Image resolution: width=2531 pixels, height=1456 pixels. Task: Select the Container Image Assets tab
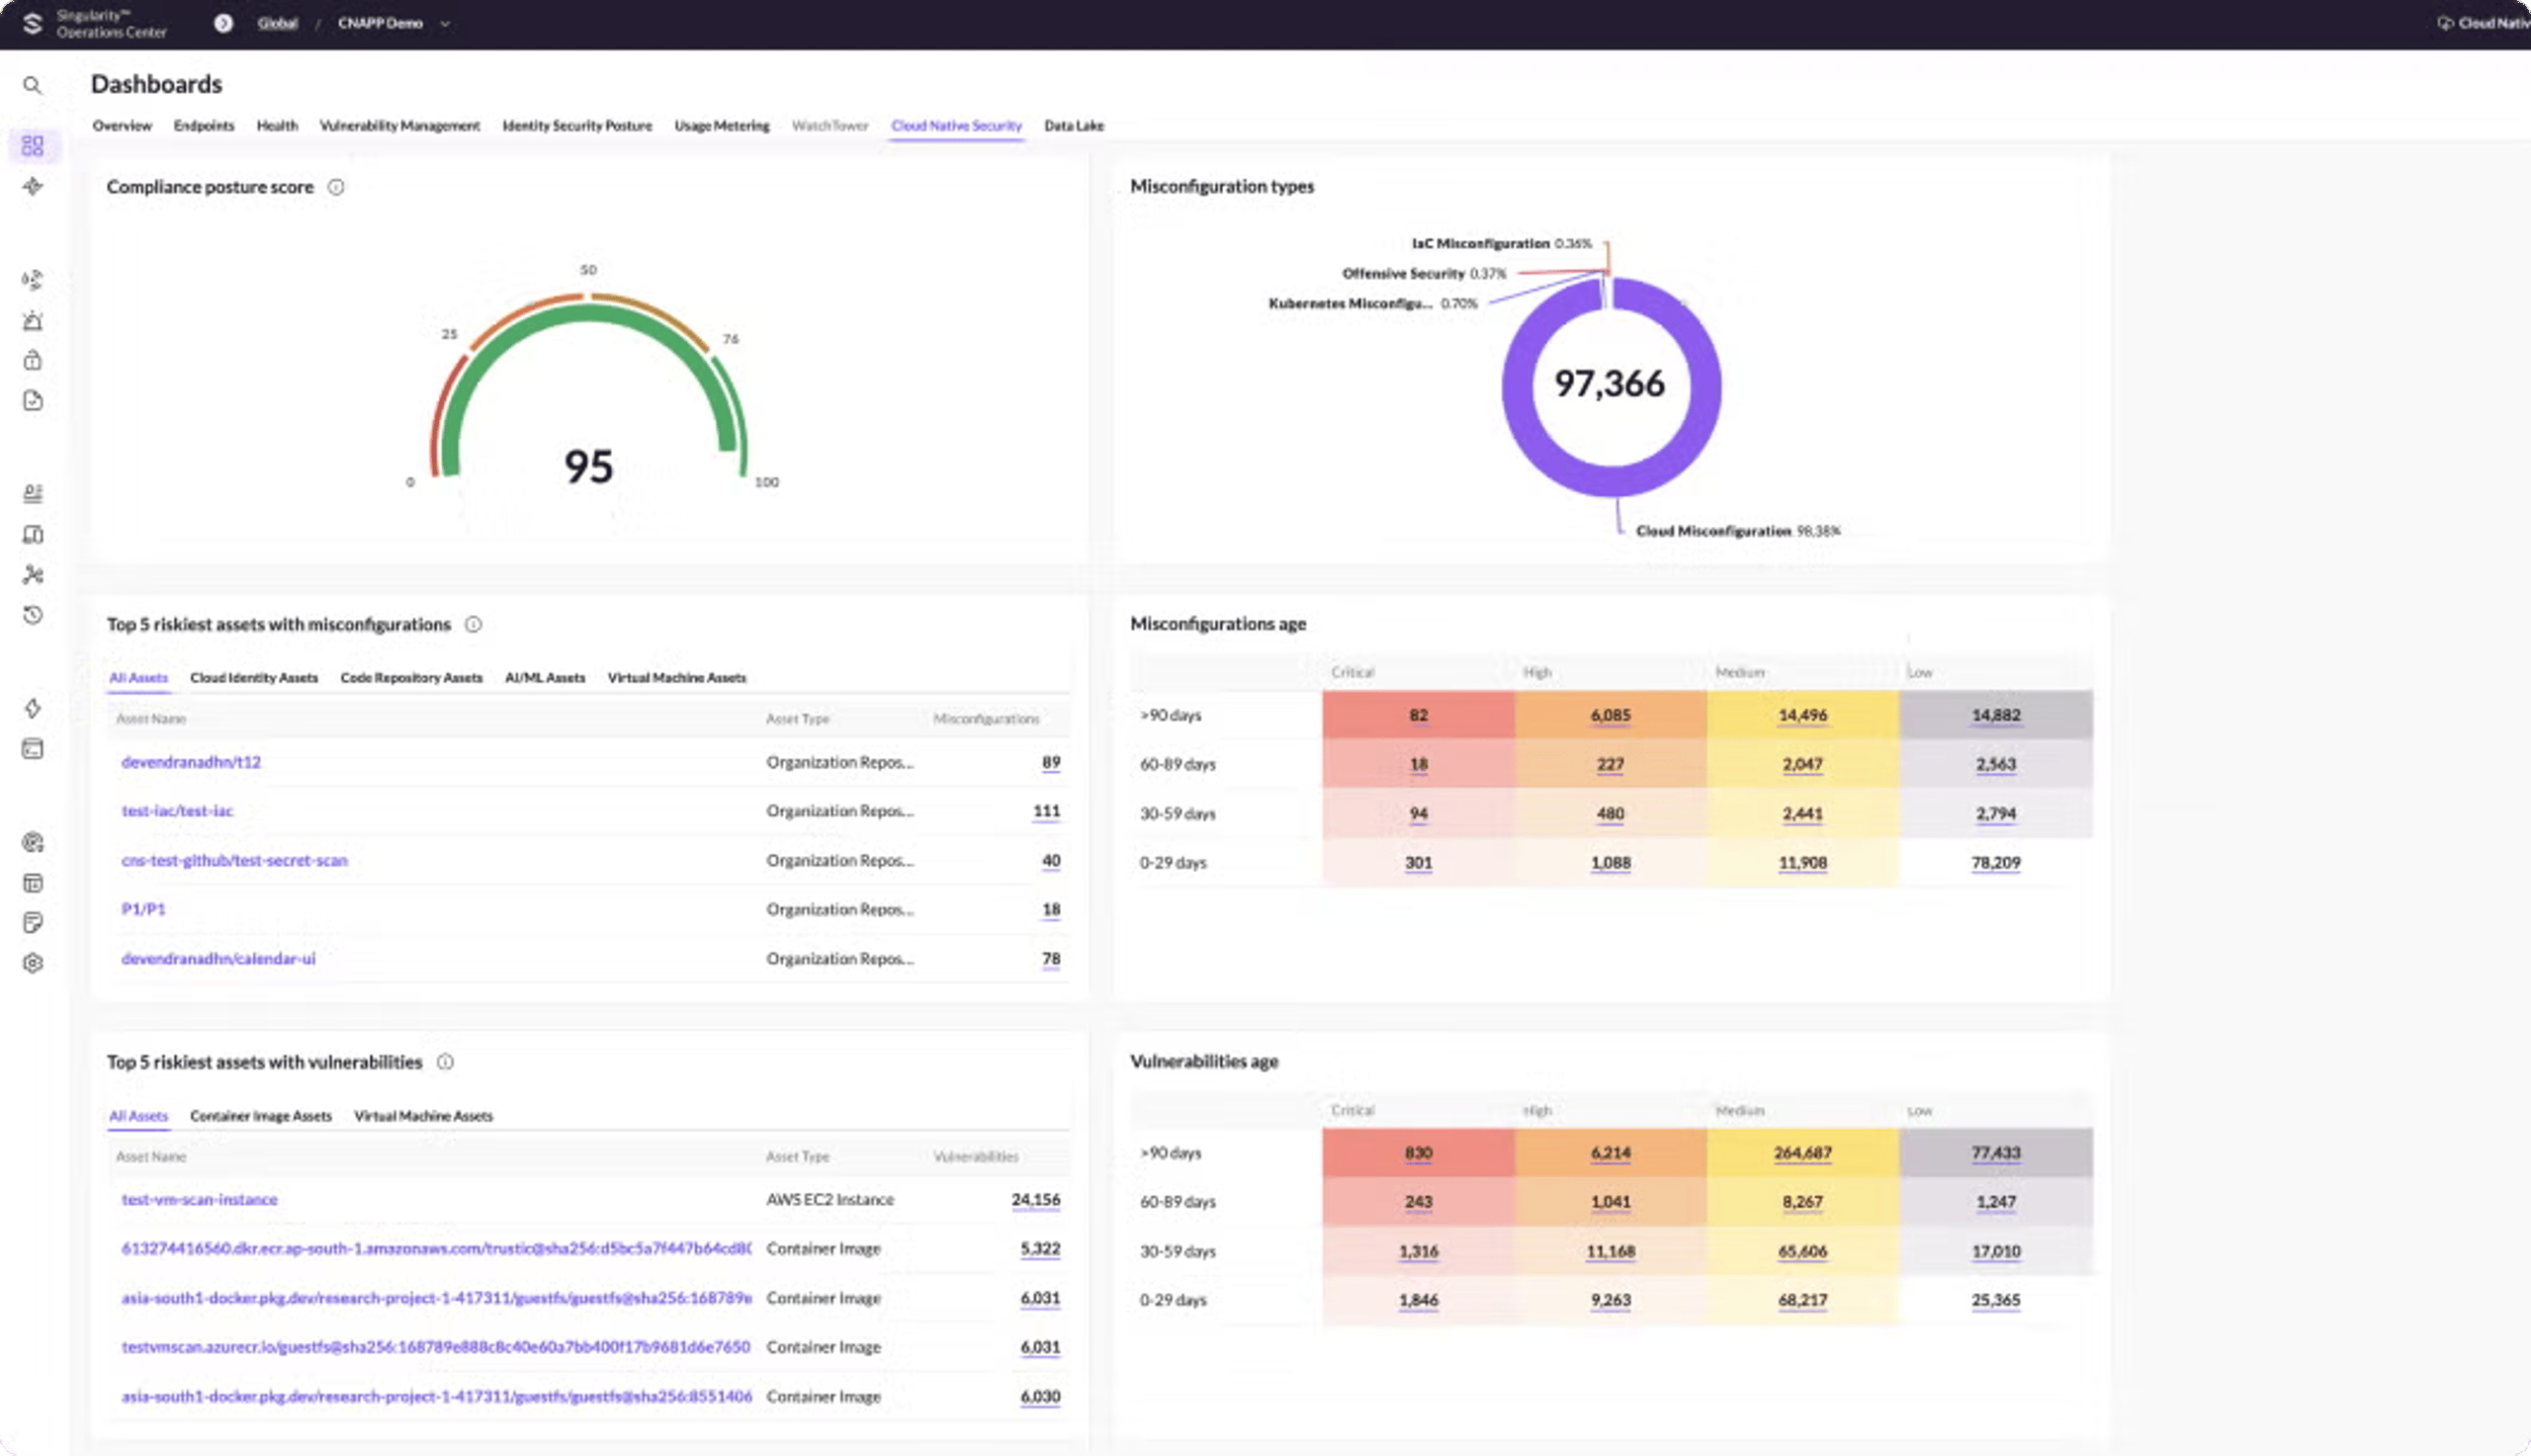tap(261, 1115)
